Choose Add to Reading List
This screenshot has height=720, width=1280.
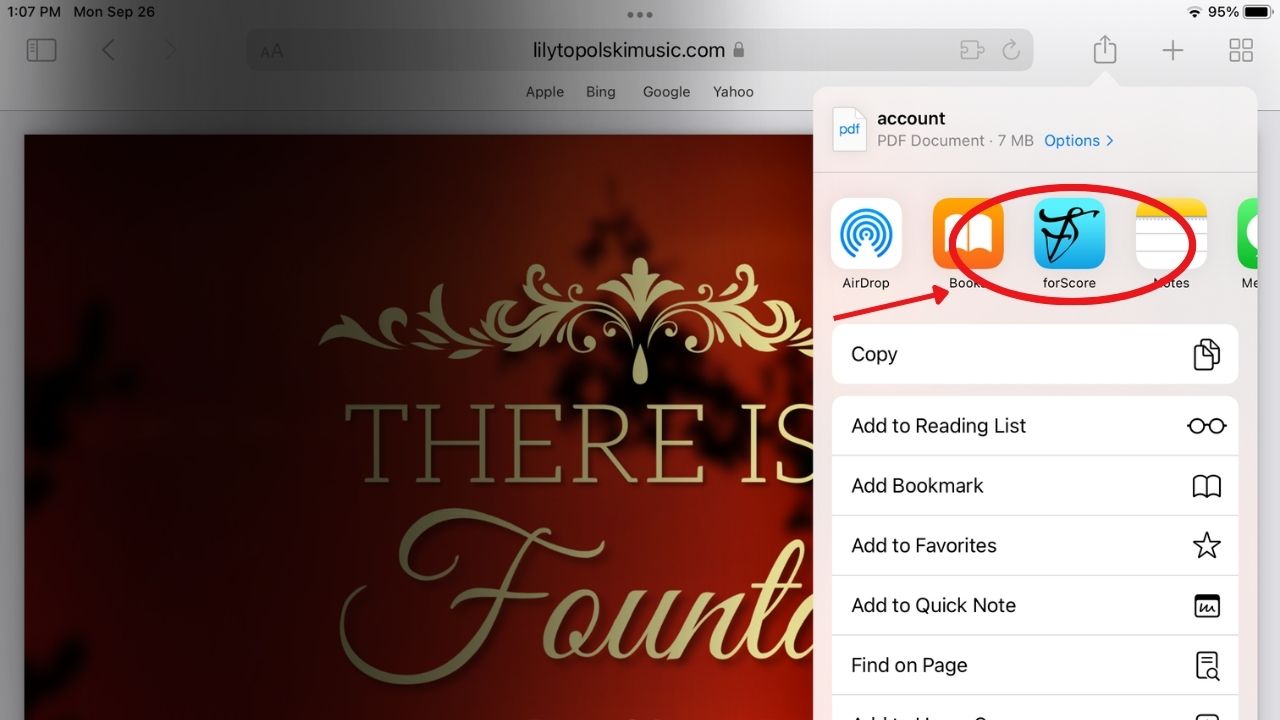click(1035, 426)
